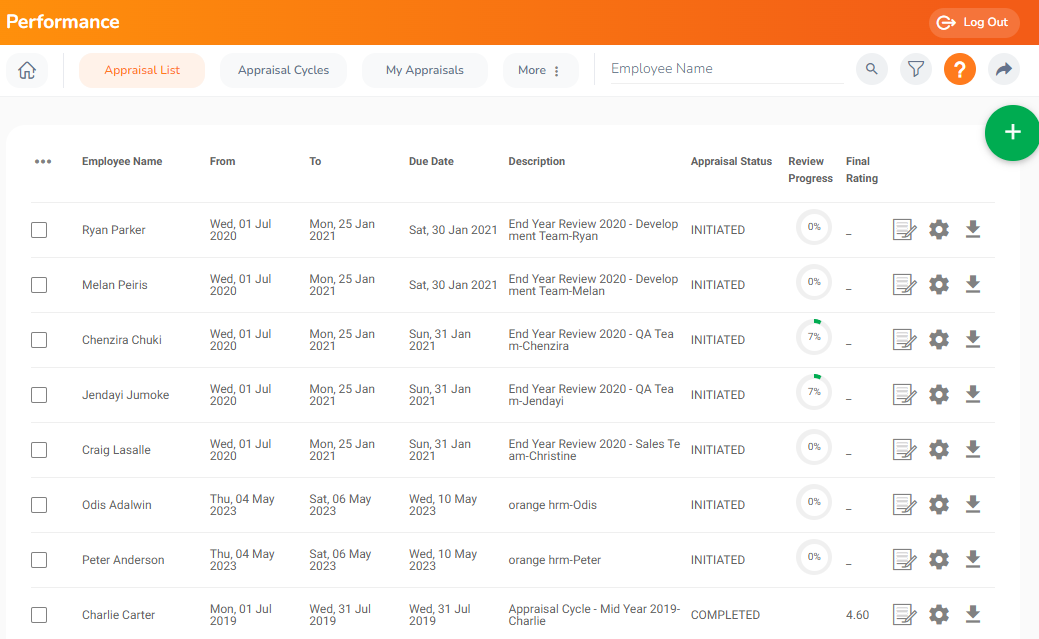Open Melan Peiris appraisal form icon

[904, 285]
